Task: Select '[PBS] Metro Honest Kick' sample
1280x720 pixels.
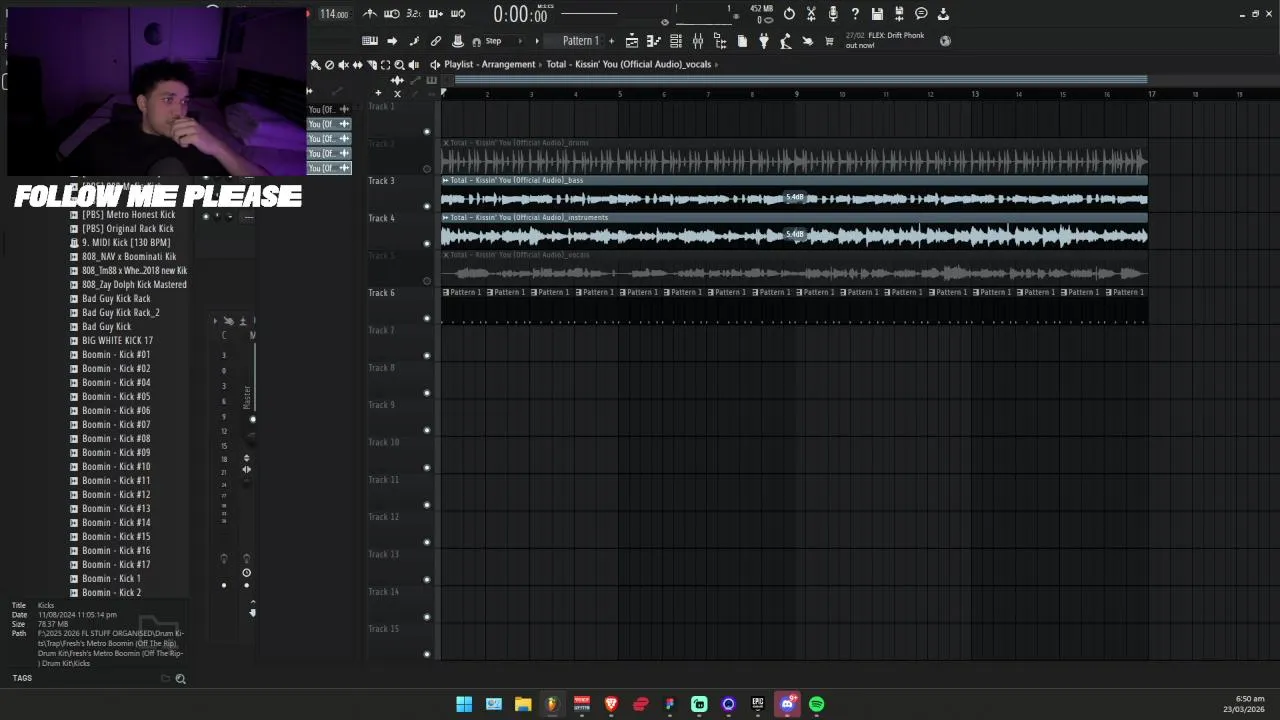Action: (128, 215)
